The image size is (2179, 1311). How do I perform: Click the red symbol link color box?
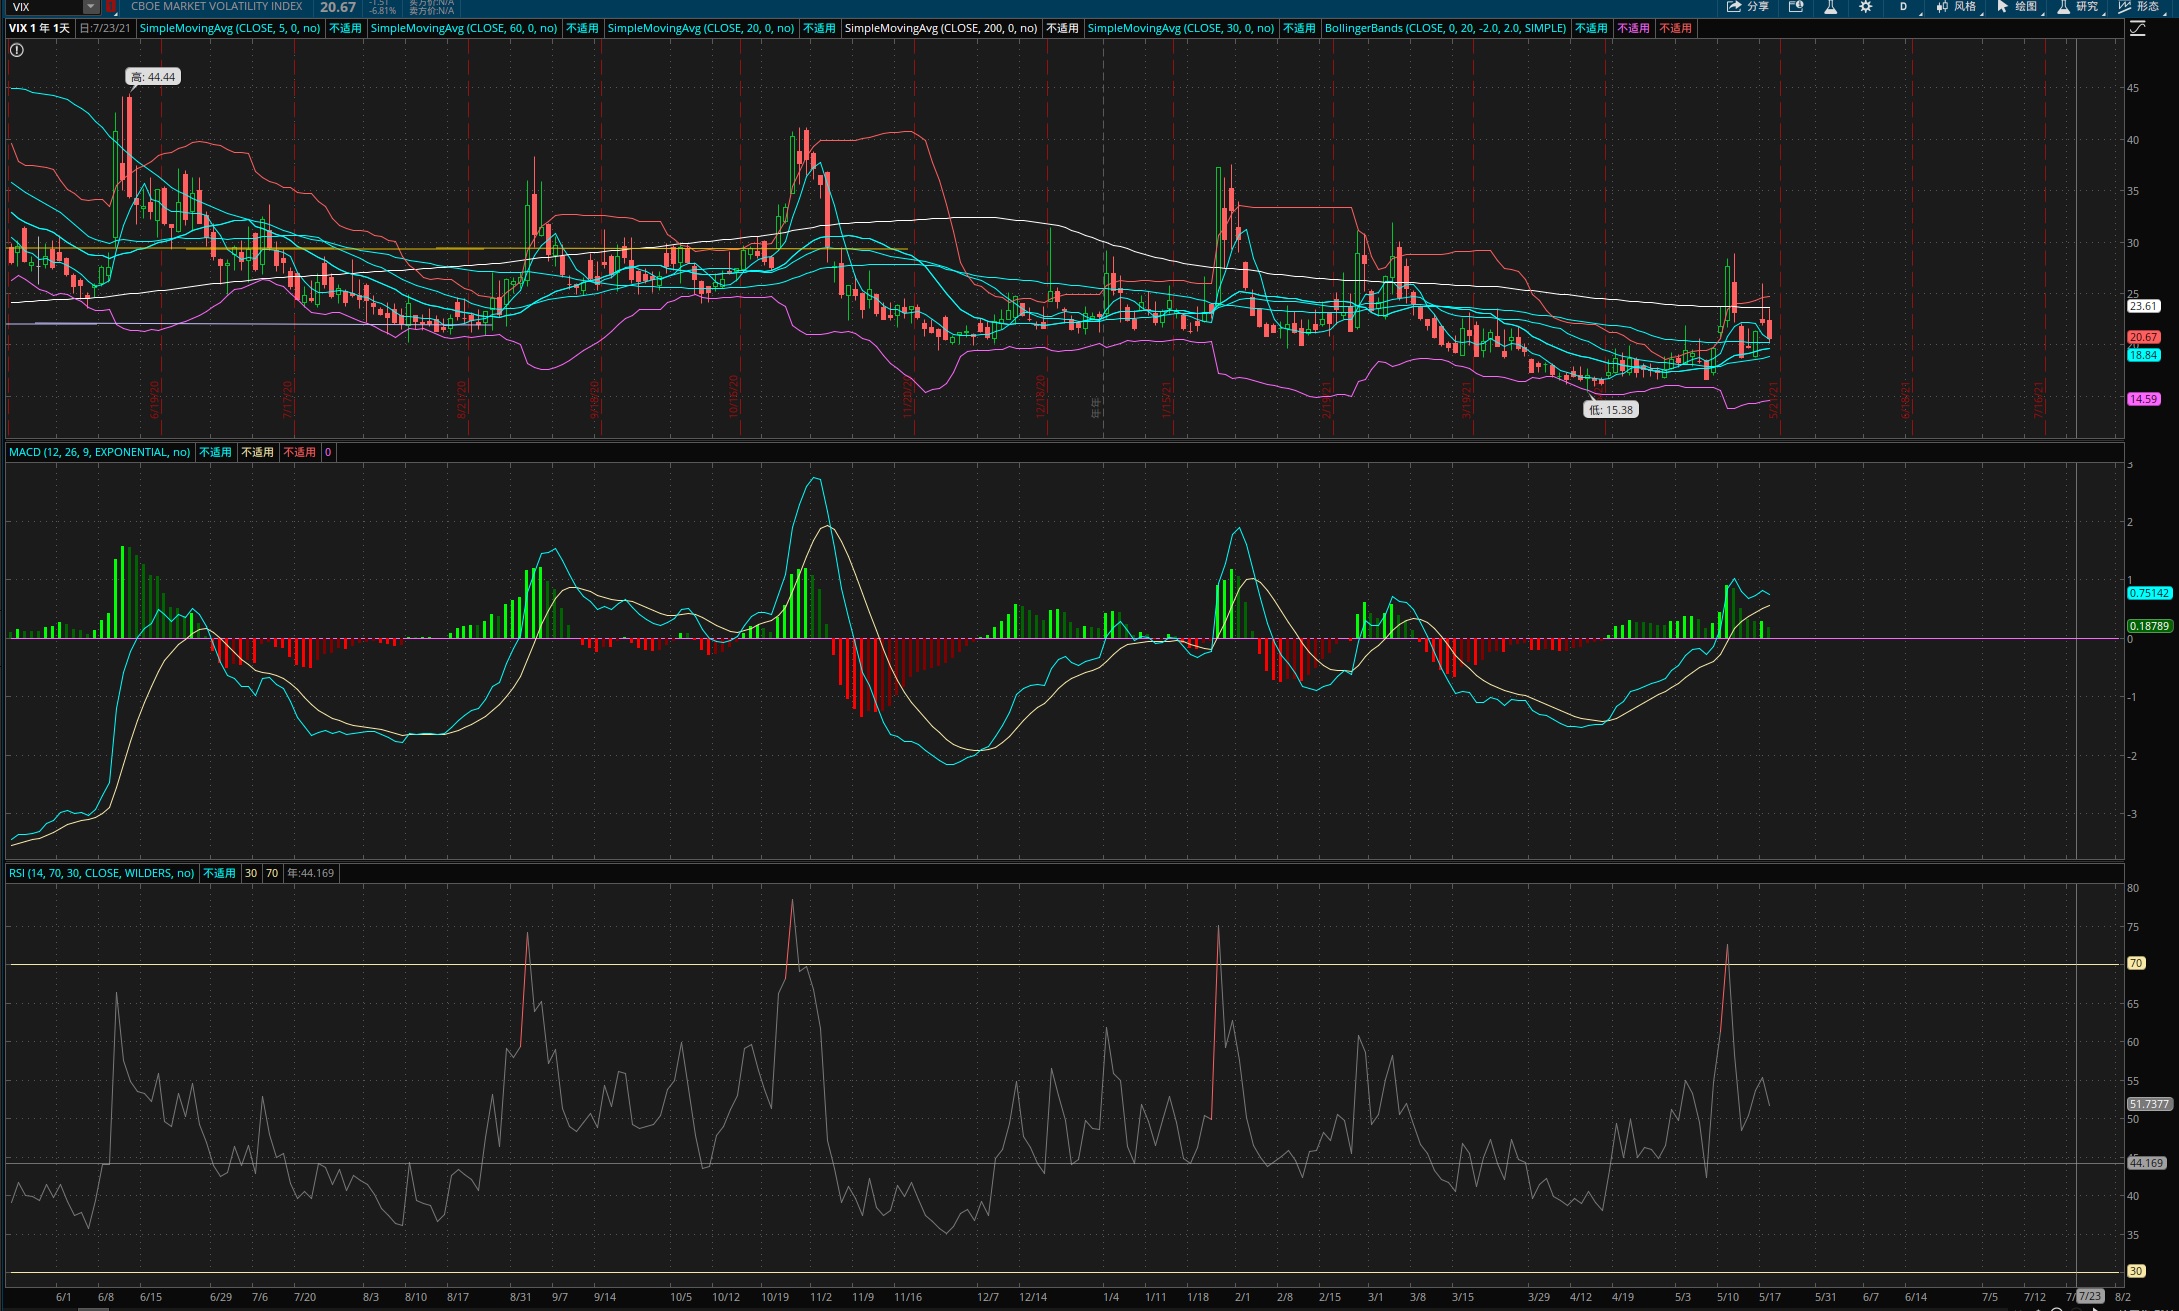click(x=111, y=7)
